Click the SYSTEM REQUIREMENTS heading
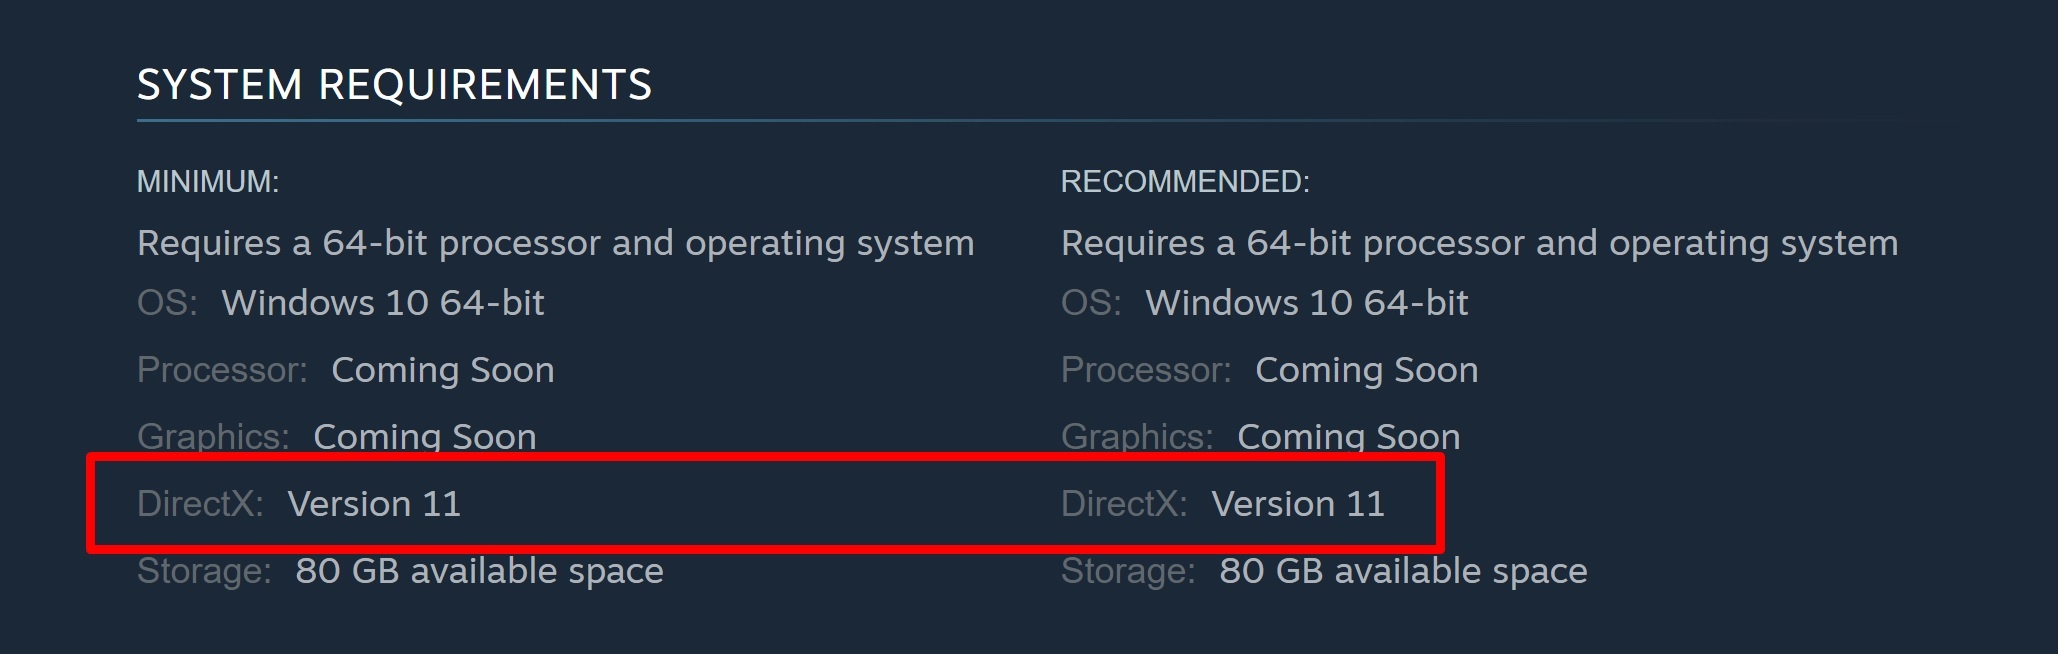Image resolution: width=2058 pixels, height=654 pixels. coord(394,85)
